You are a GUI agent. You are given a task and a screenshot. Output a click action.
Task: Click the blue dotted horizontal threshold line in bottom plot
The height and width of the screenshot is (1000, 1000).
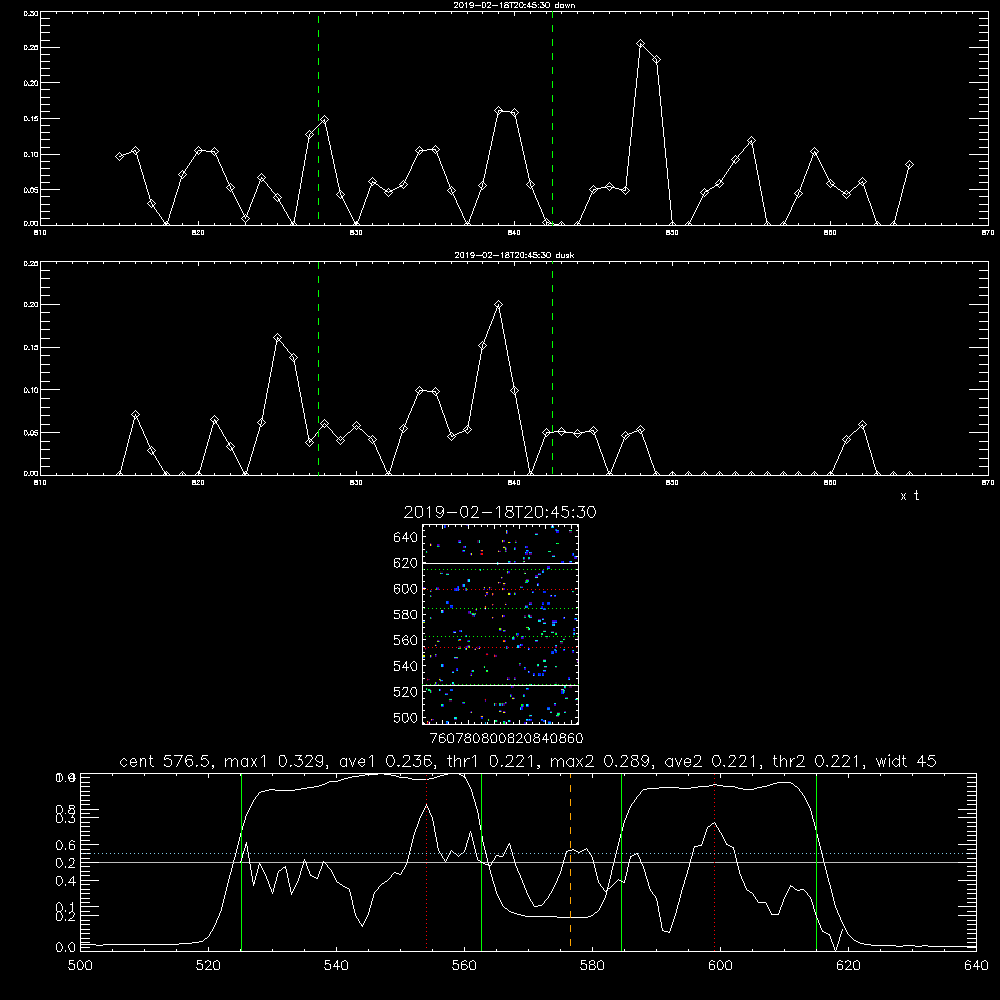click(x=528, y=853)
